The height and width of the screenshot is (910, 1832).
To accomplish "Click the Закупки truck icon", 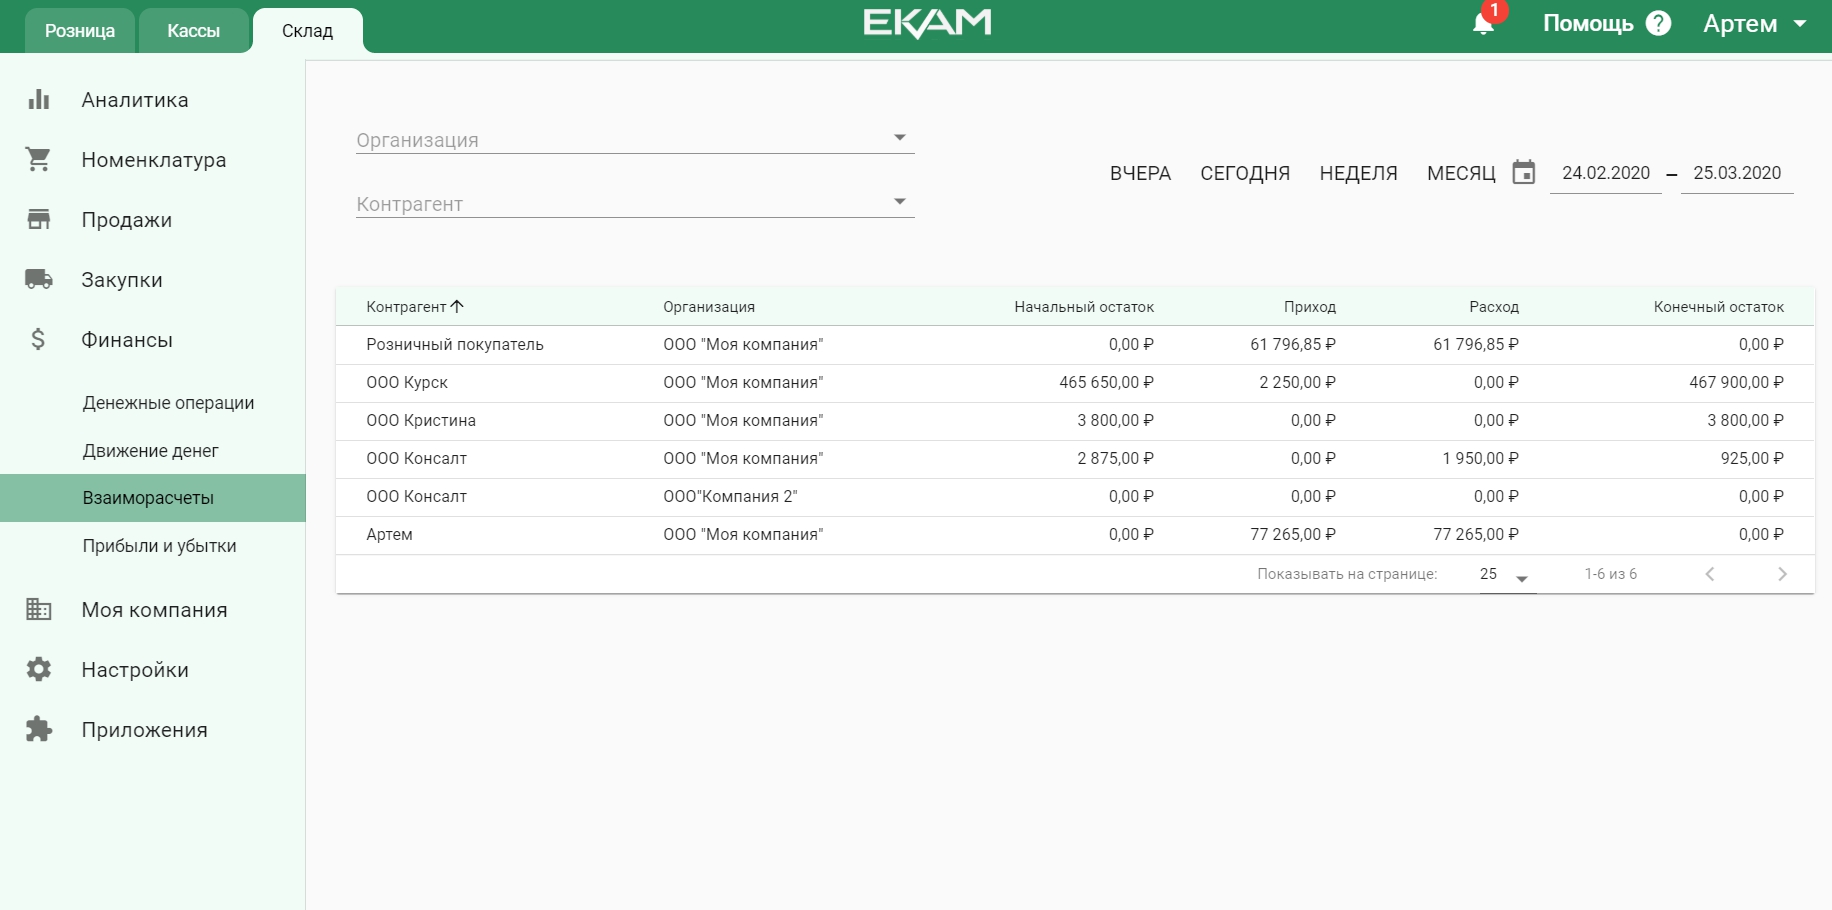I will click(x=39, y=279).
